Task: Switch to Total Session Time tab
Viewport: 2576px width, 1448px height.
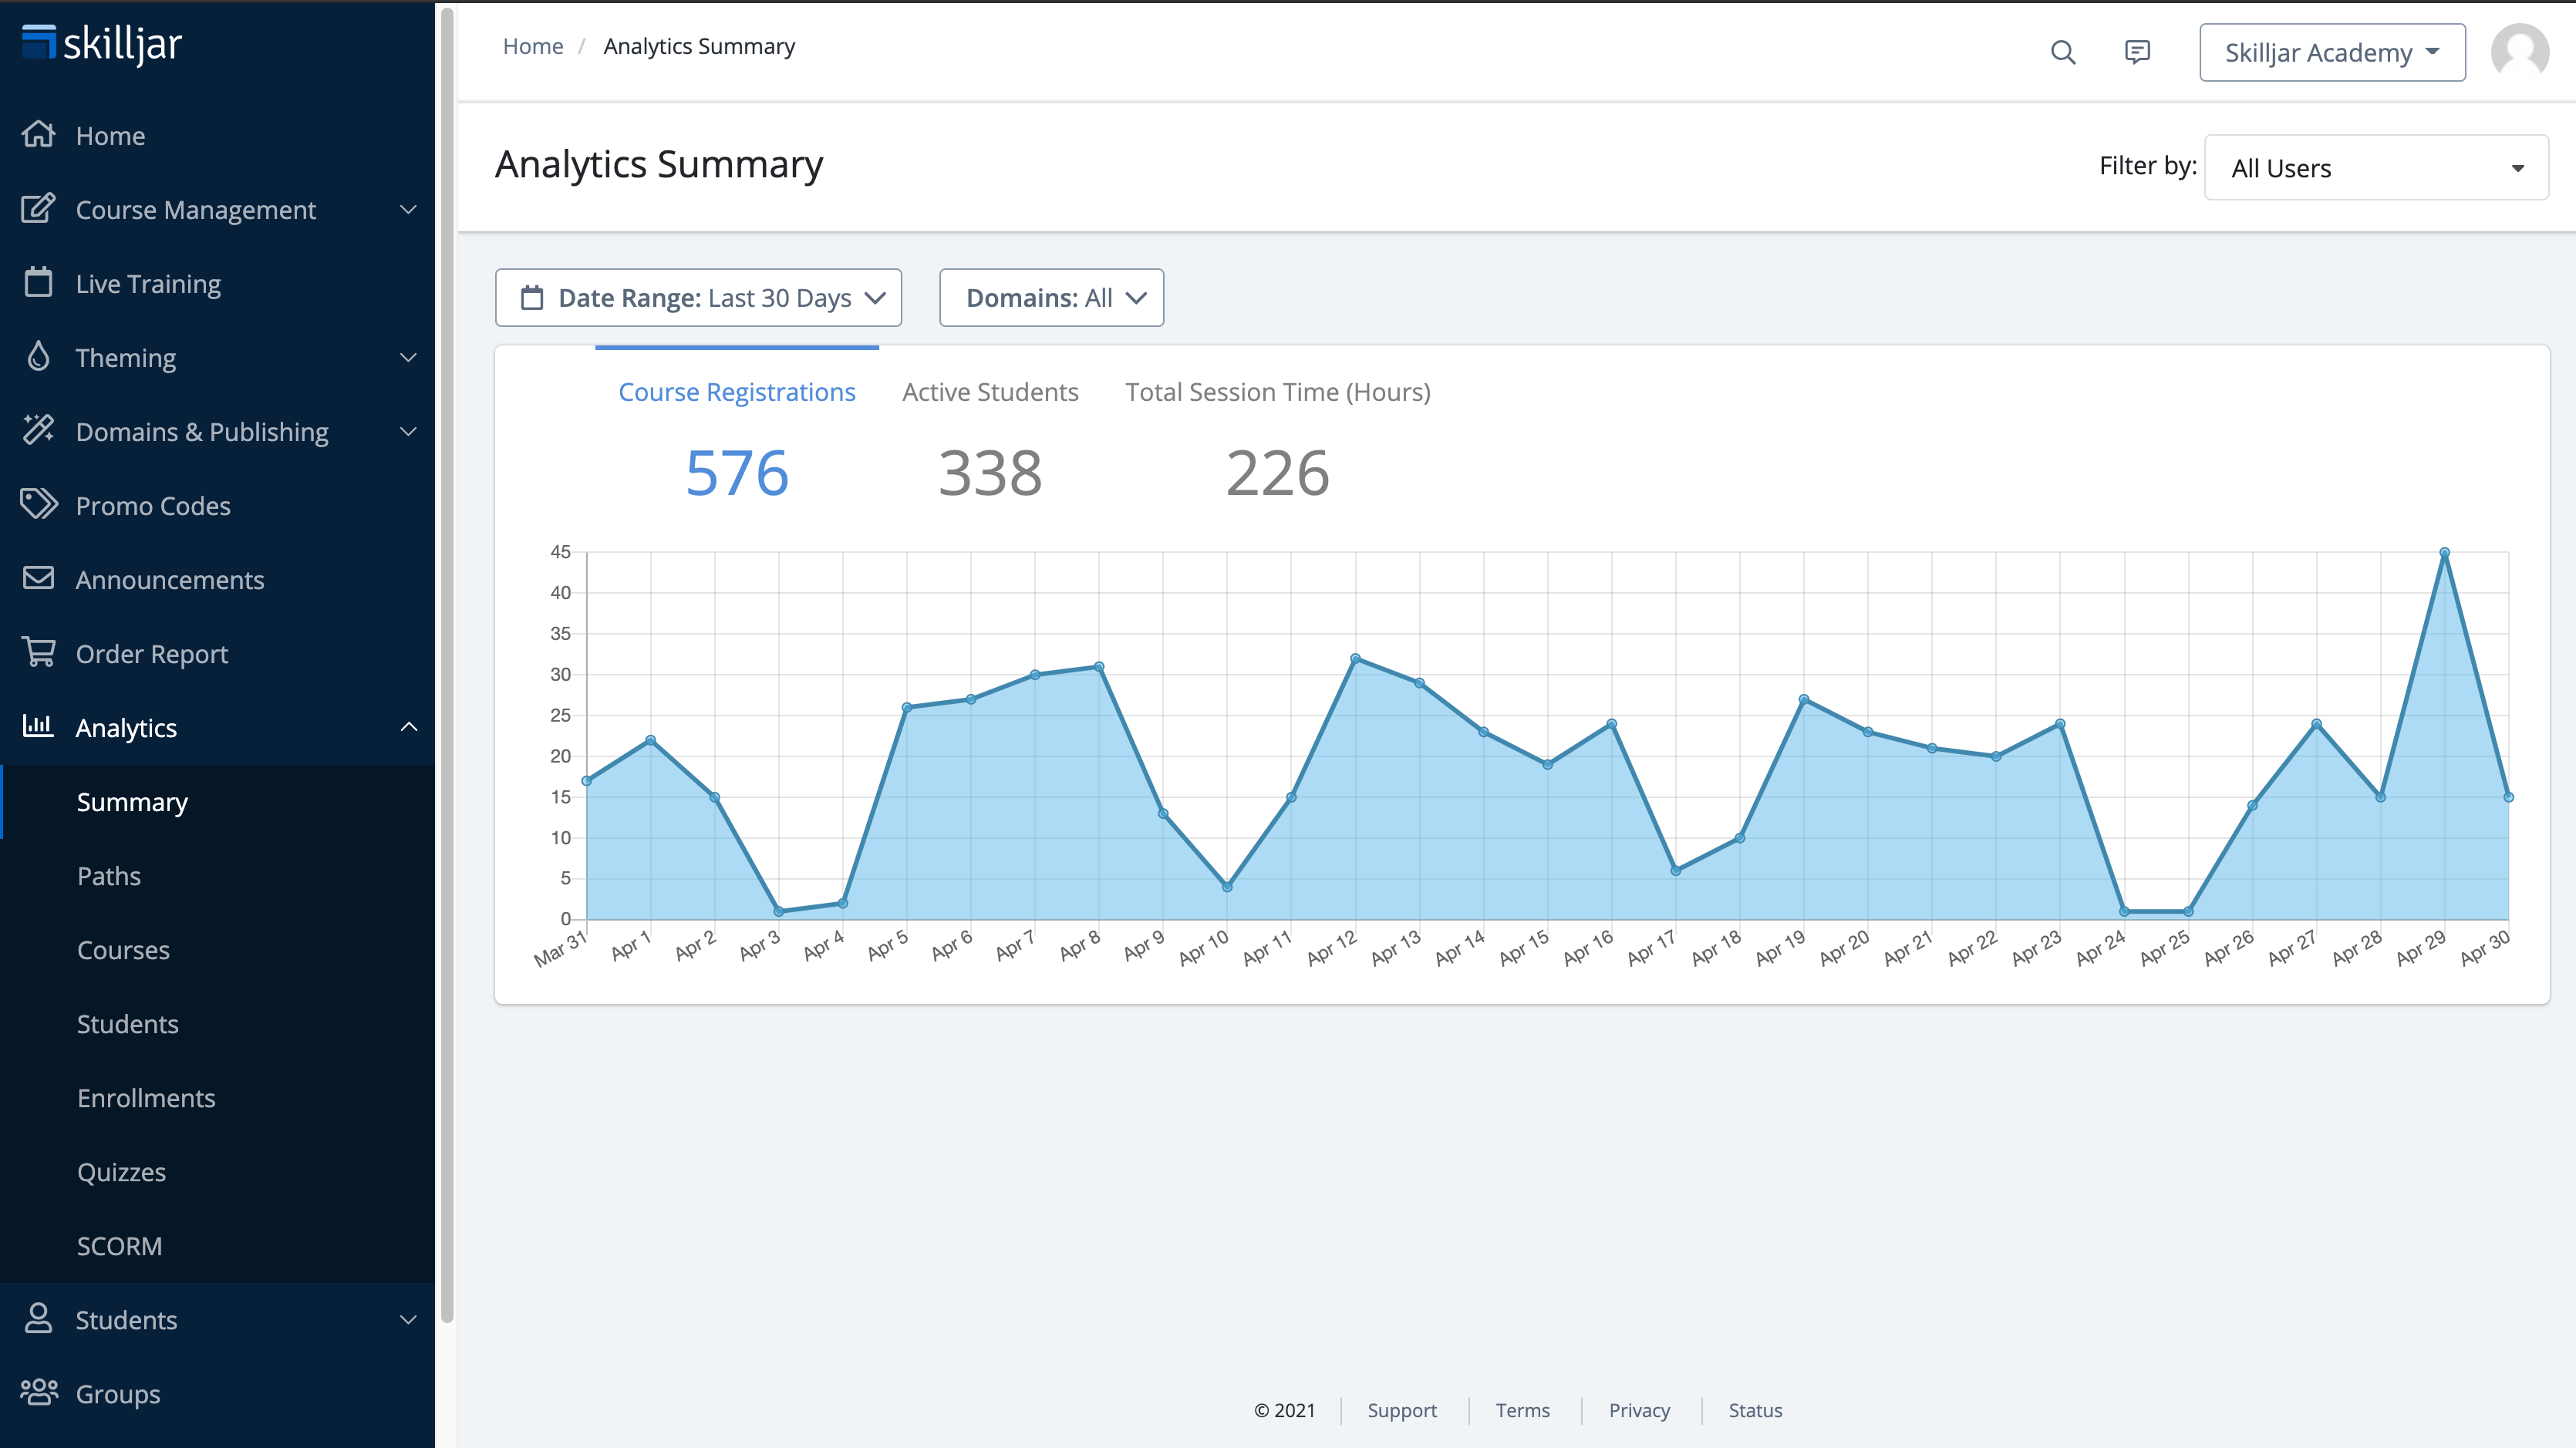Action: [x=1277, y=392]
